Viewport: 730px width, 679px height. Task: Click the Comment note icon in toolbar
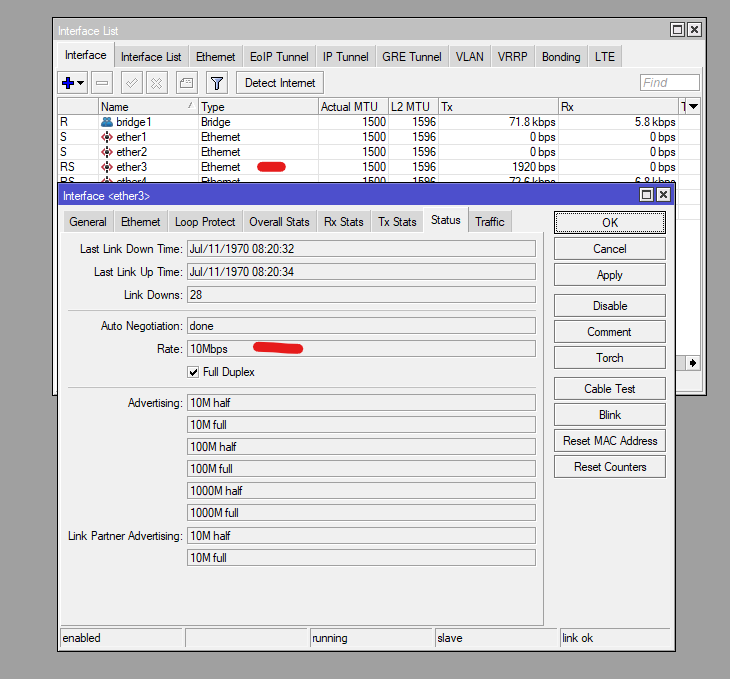coord(186,83)
